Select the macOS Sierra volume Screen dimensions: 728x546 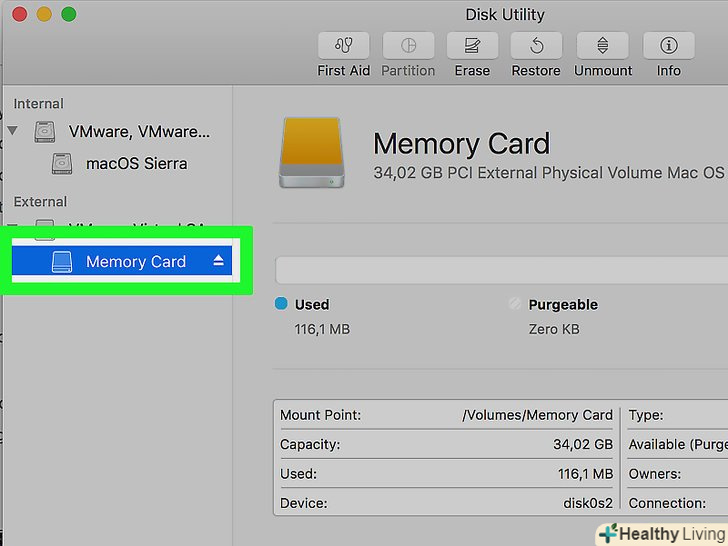[136, 163]
